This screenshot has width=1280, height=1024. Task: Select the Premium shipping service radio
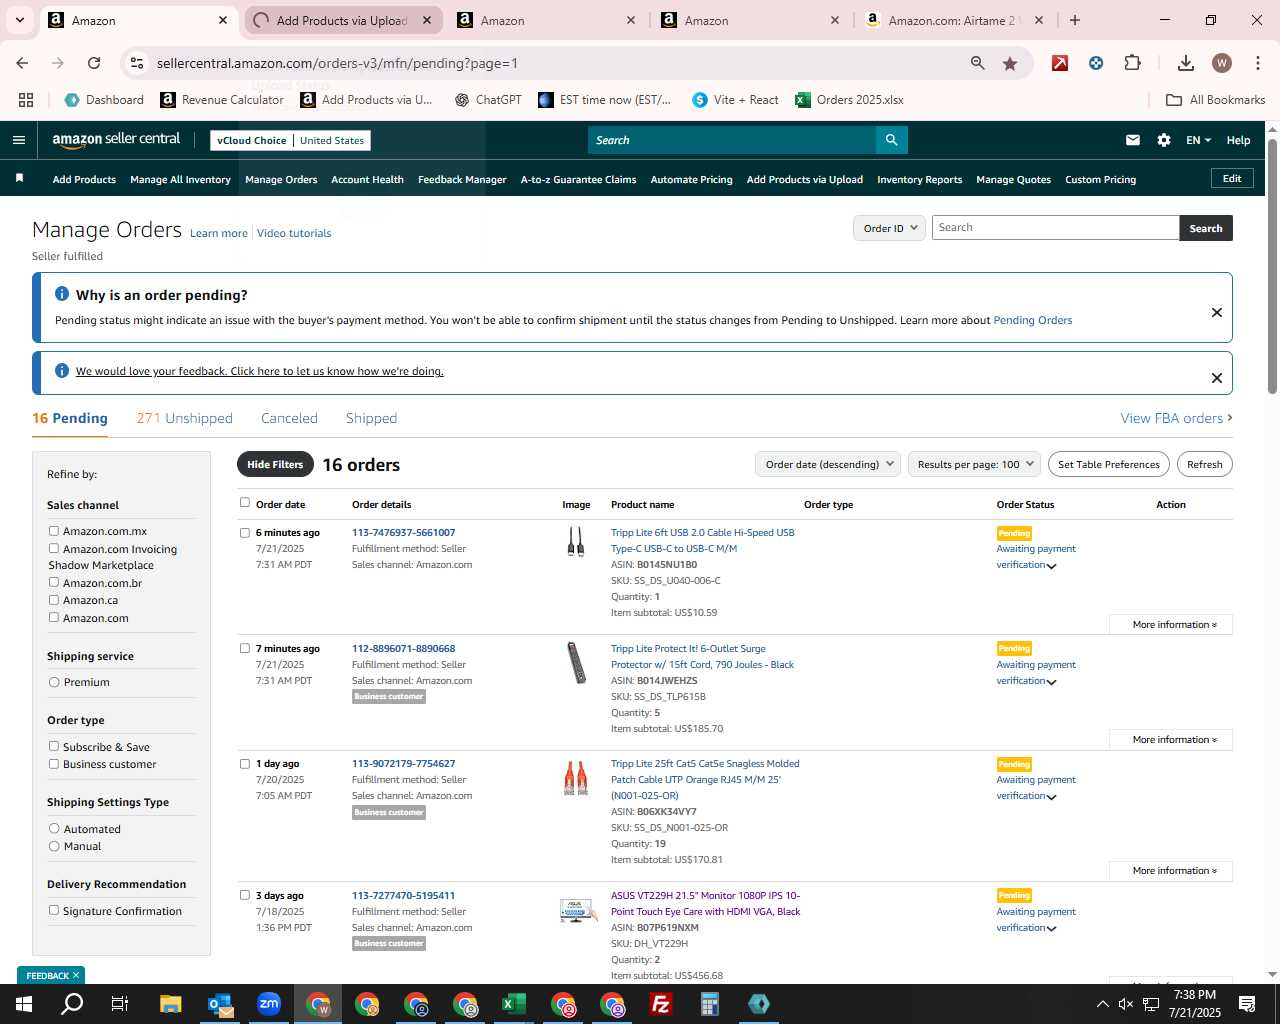coord(54,682)
